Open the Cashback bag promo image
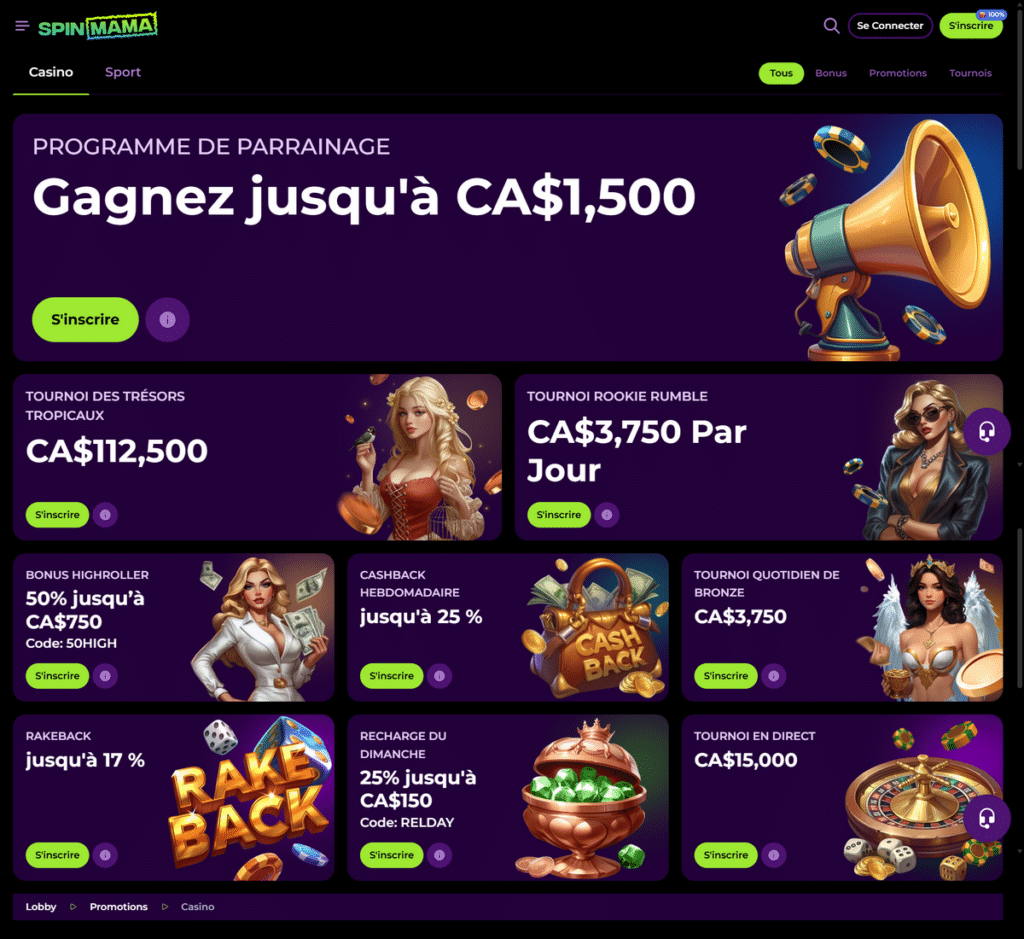The height and width of the screenshot is (939, 1024). [x=596, y=628]
